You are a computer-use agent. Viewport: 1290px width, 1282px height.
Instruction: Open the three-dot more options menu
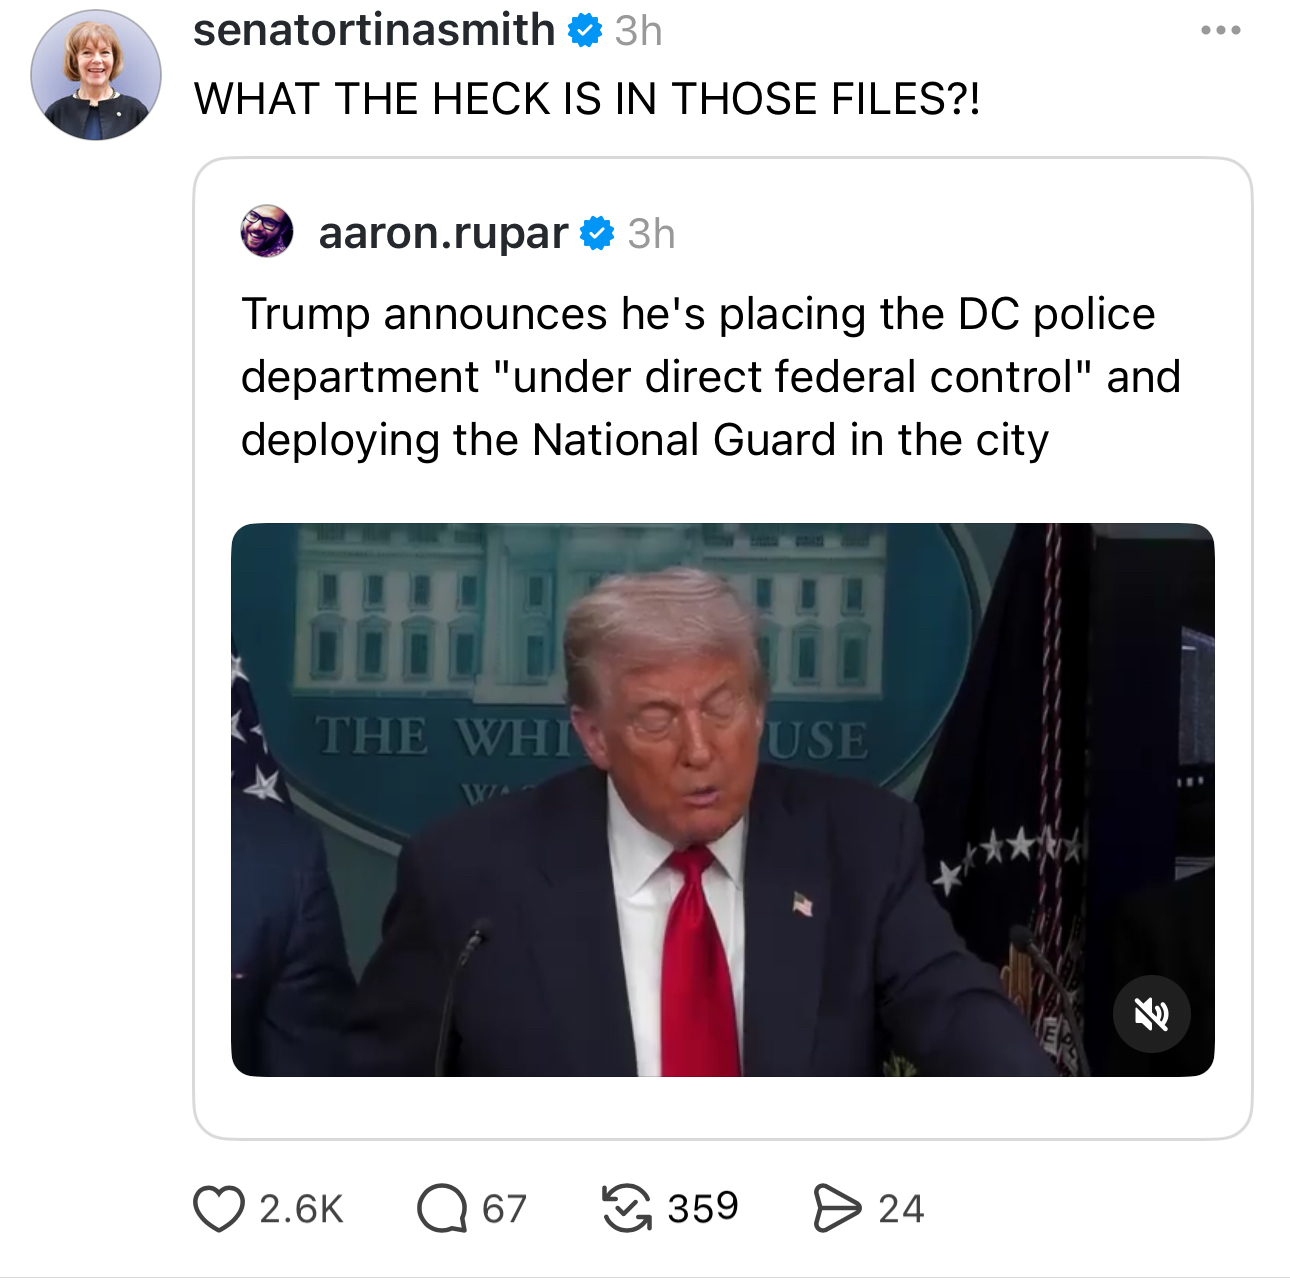[x=1221, y=31]
